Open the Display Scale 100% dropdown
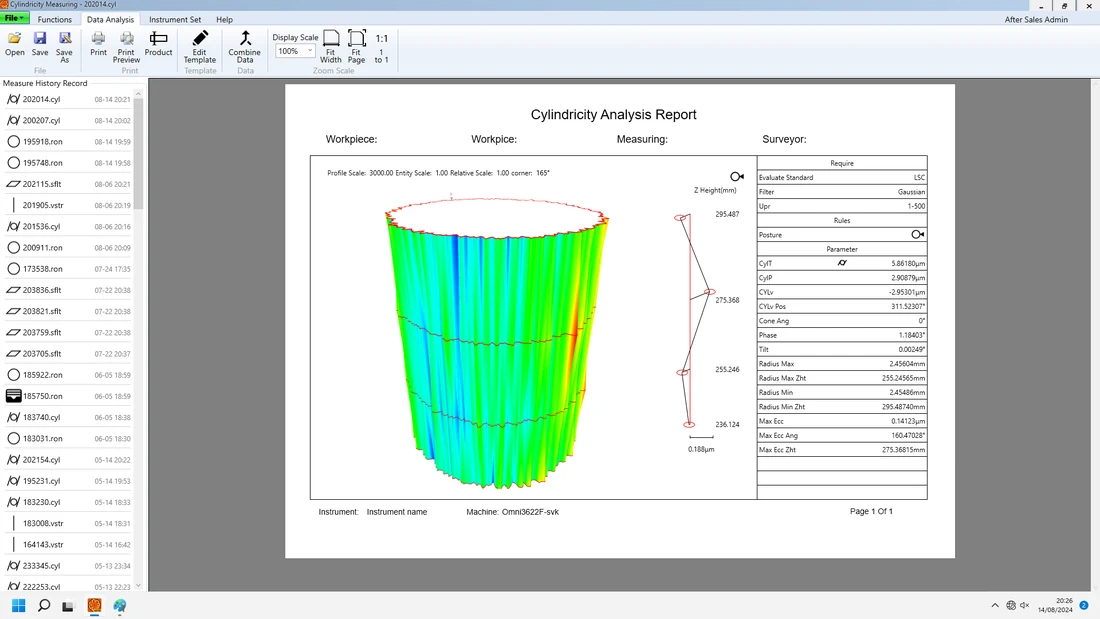The height and width of the screenshot is (619, 1100). tap(295, 51)
